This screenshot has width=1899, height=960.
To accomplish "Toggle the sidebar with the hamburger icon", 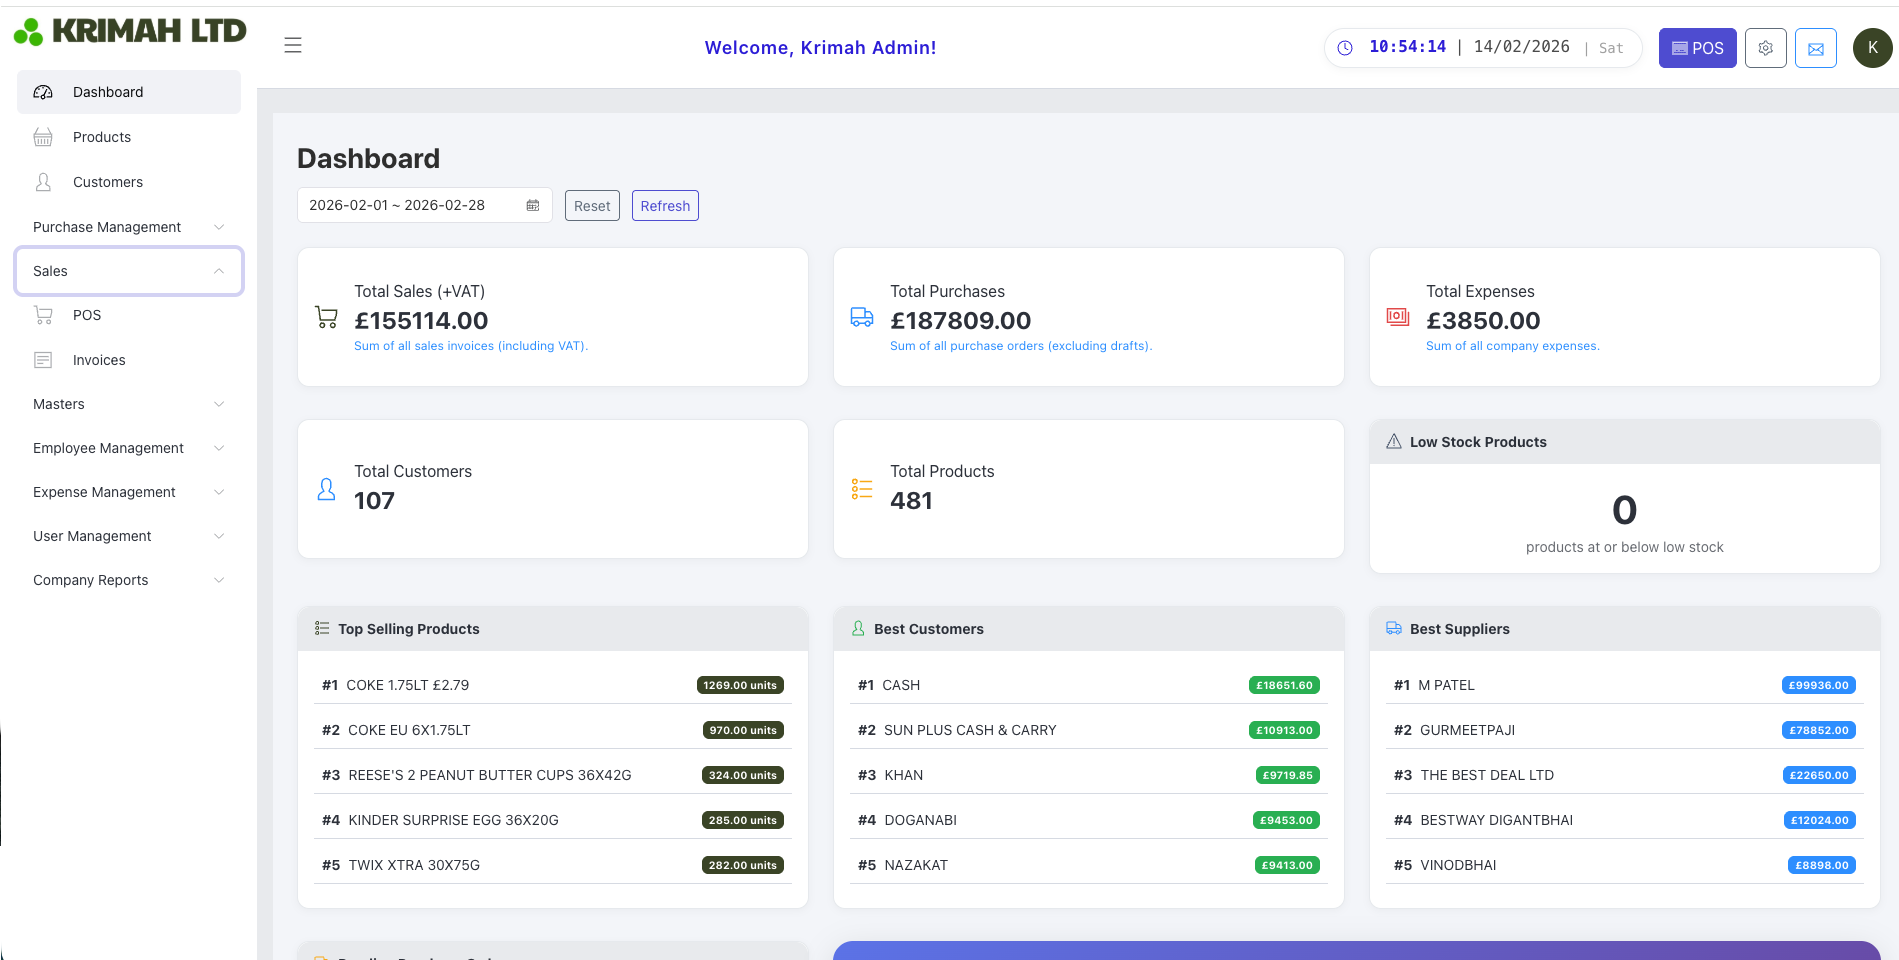I will pos(292,45).
